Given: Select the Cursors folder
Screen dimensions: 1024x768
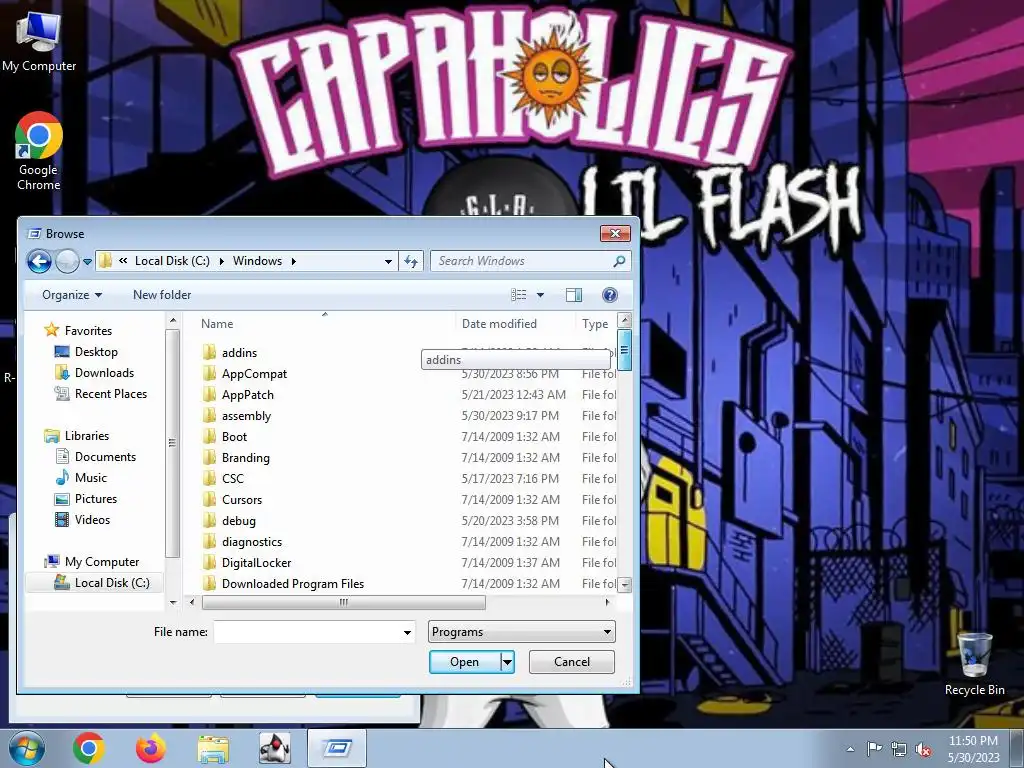Looking at the screenshot, I should coord(242,500).
